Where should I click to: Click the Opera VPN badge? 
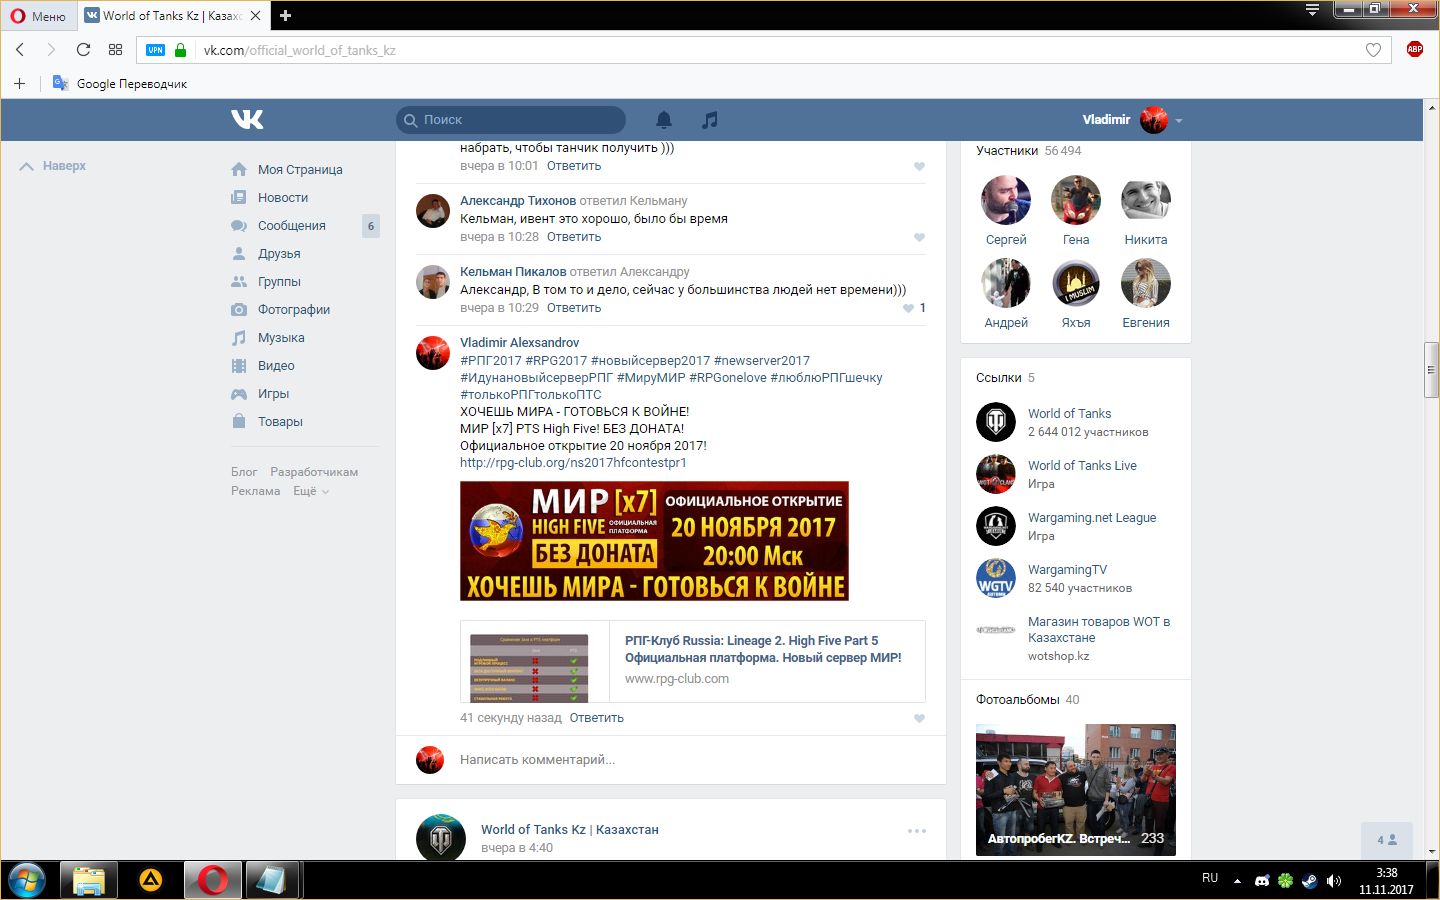coord(155,50)
